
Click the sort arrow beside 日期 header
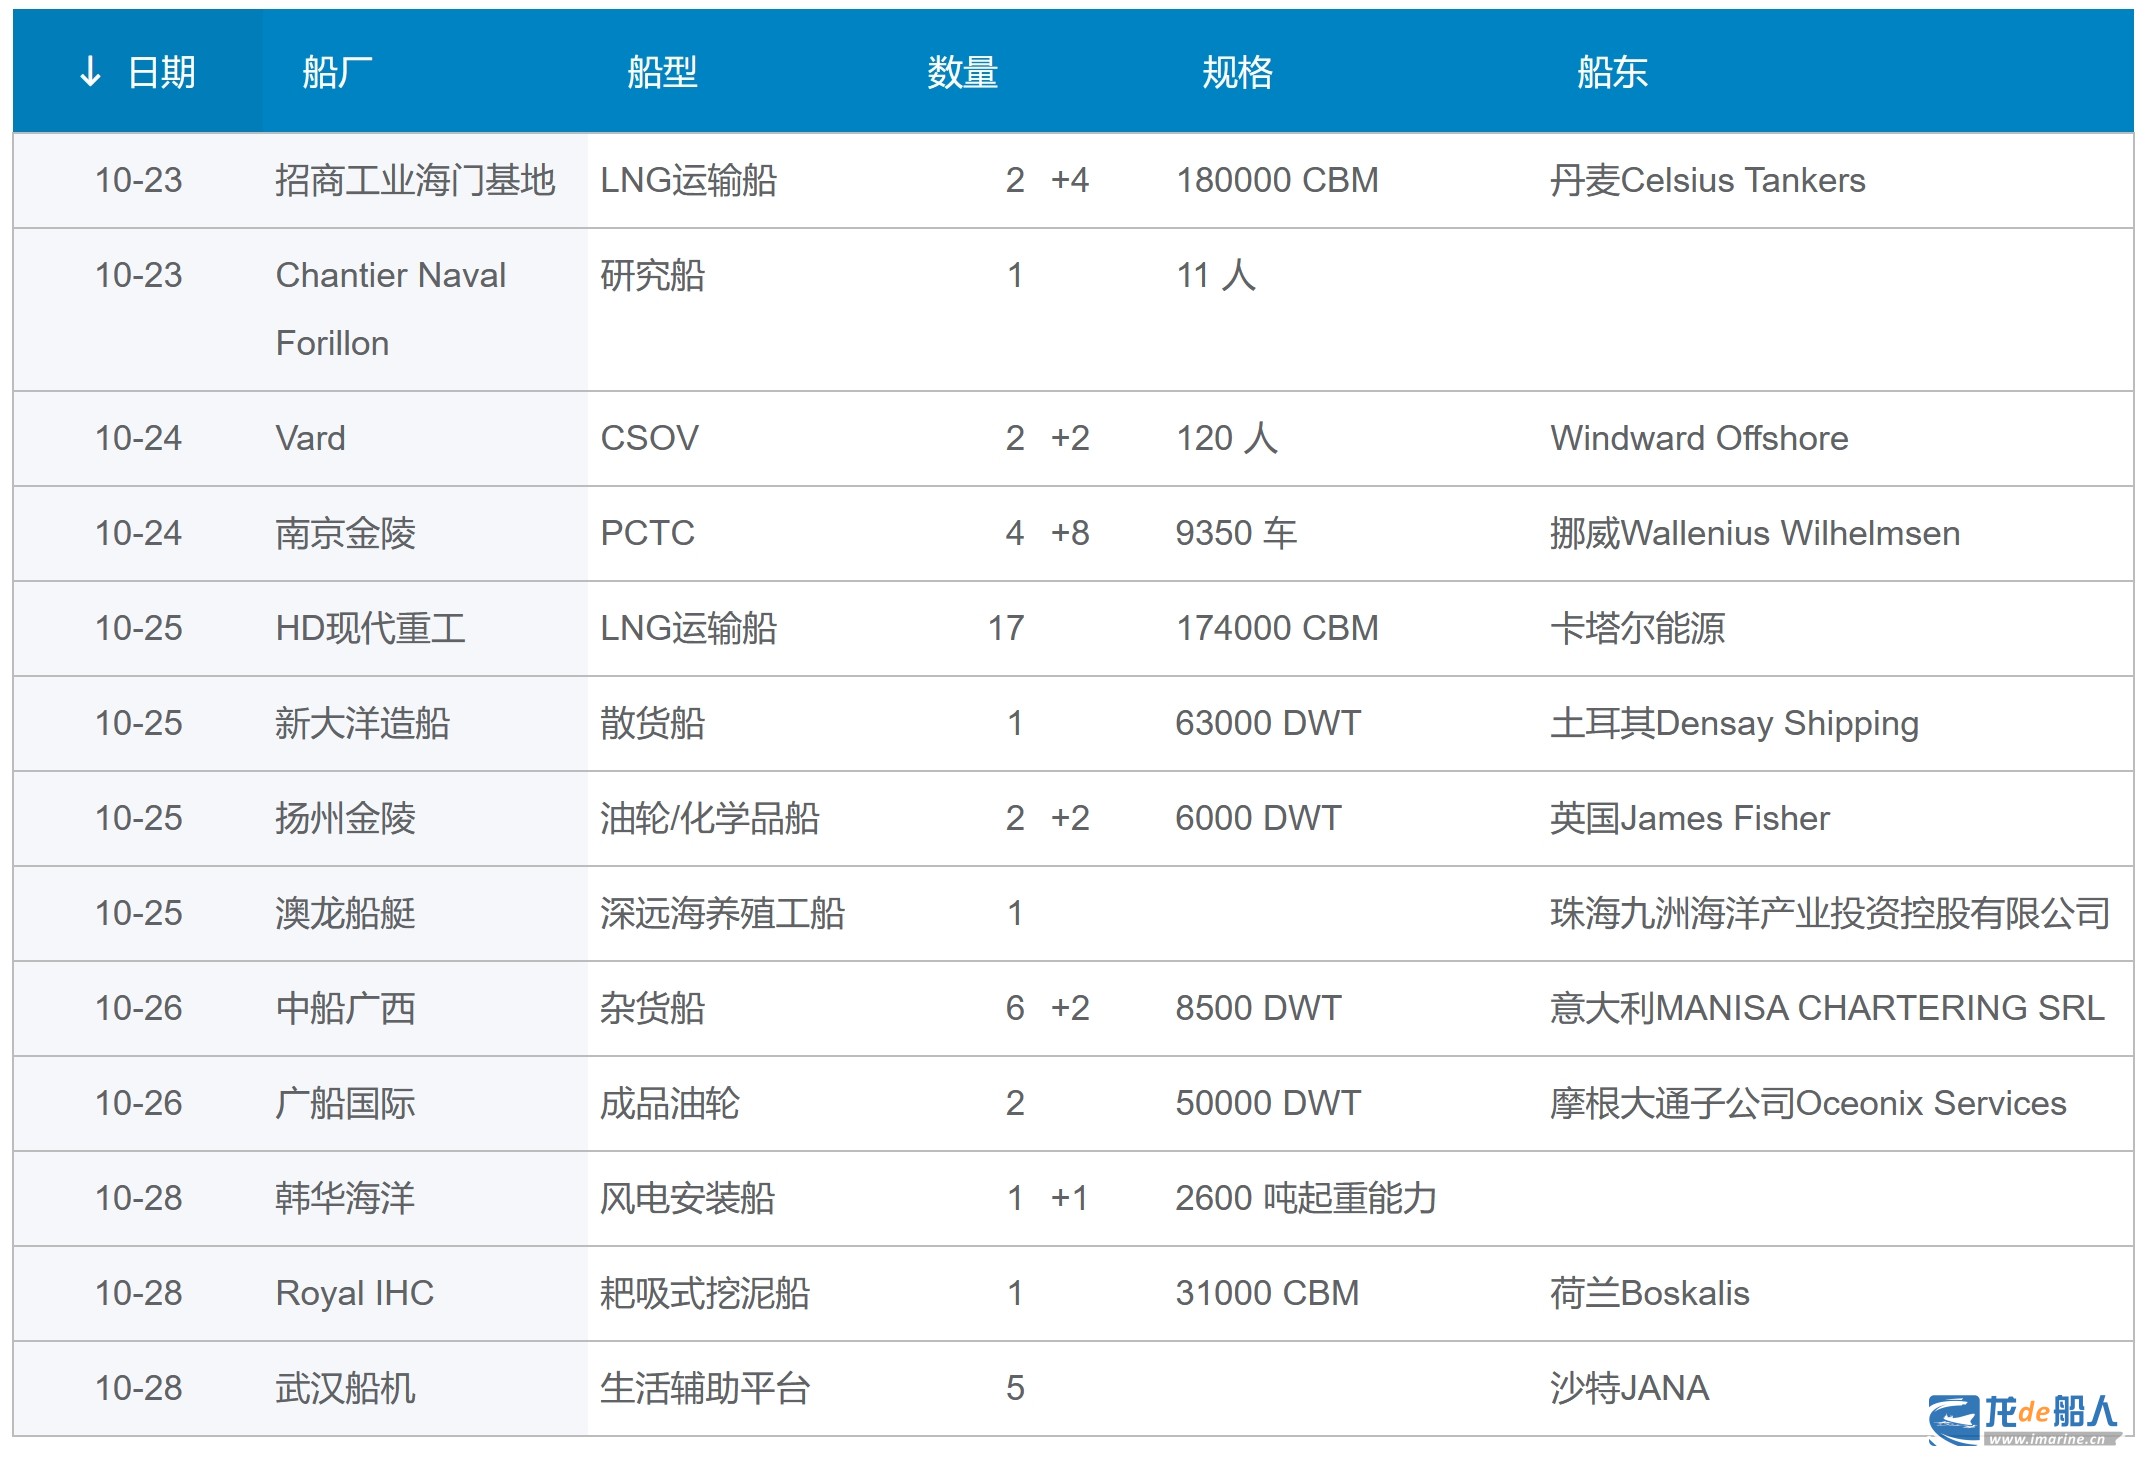click(90, 72)
